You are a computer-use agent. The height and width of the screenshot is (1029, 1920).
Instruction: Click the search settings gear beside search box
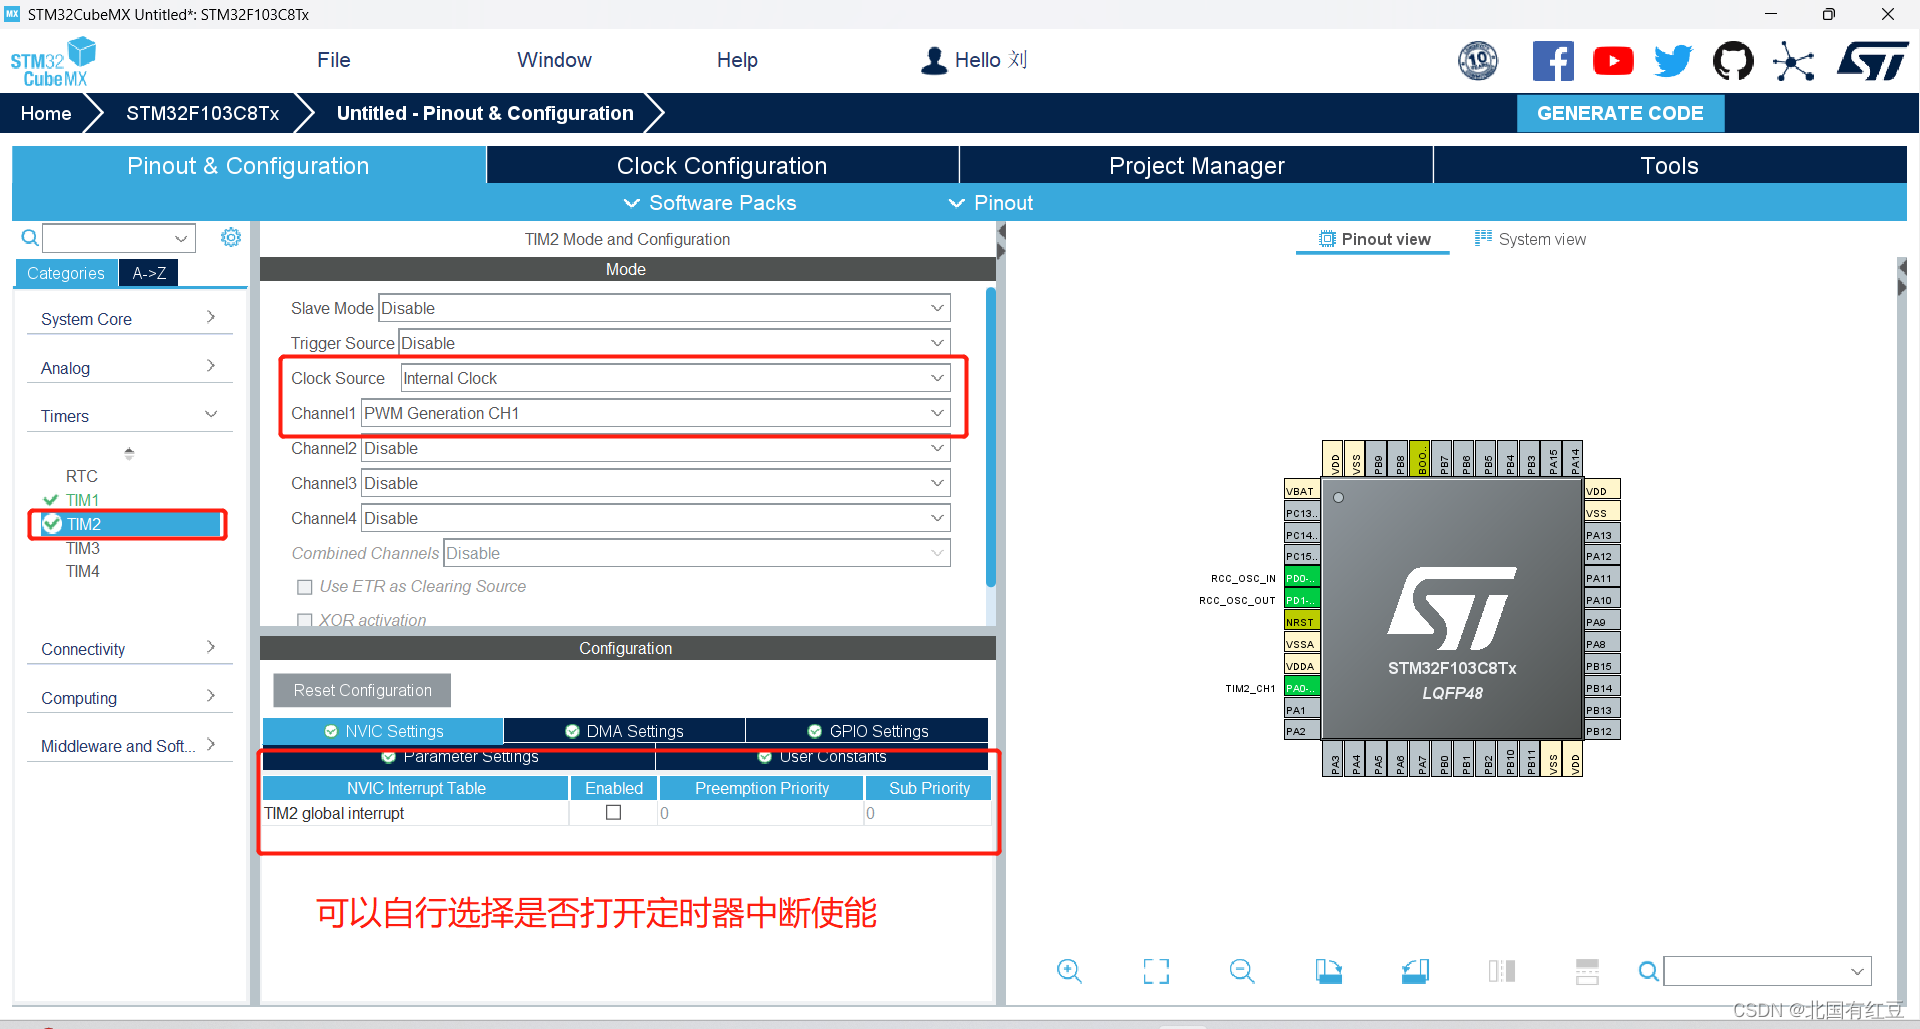231,237
